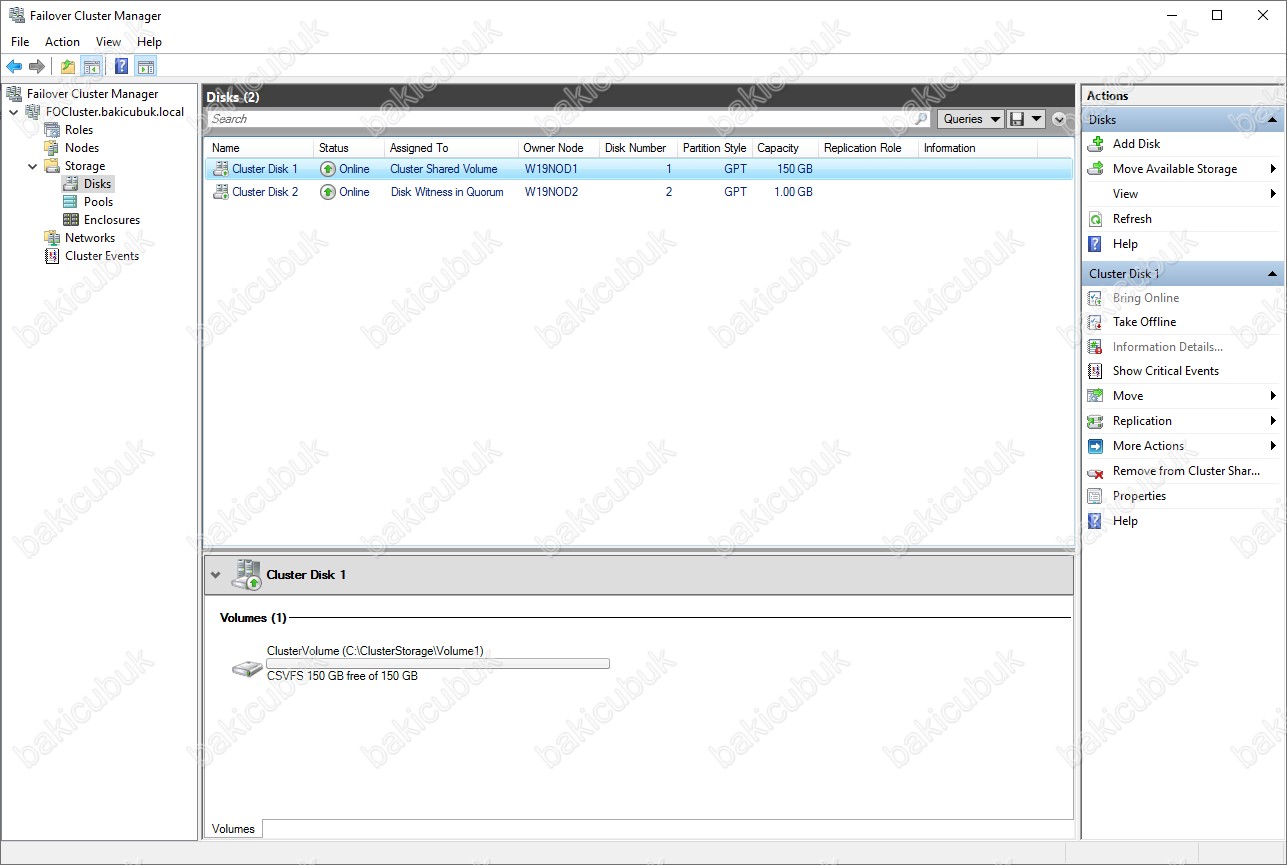The width and height of the screenshot is (1287, 865).
Task: Click the More Actions arrow icon
Action: pyautogui.click(x=1095, y=446)
